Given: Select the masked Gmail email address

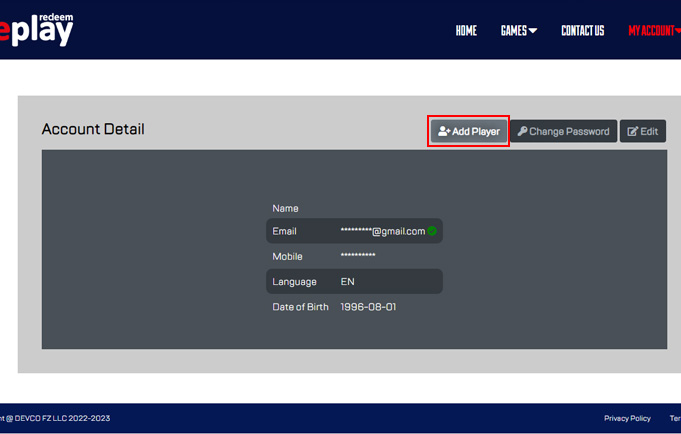Looking at the screenshot, I should click(x=382, y=231).
